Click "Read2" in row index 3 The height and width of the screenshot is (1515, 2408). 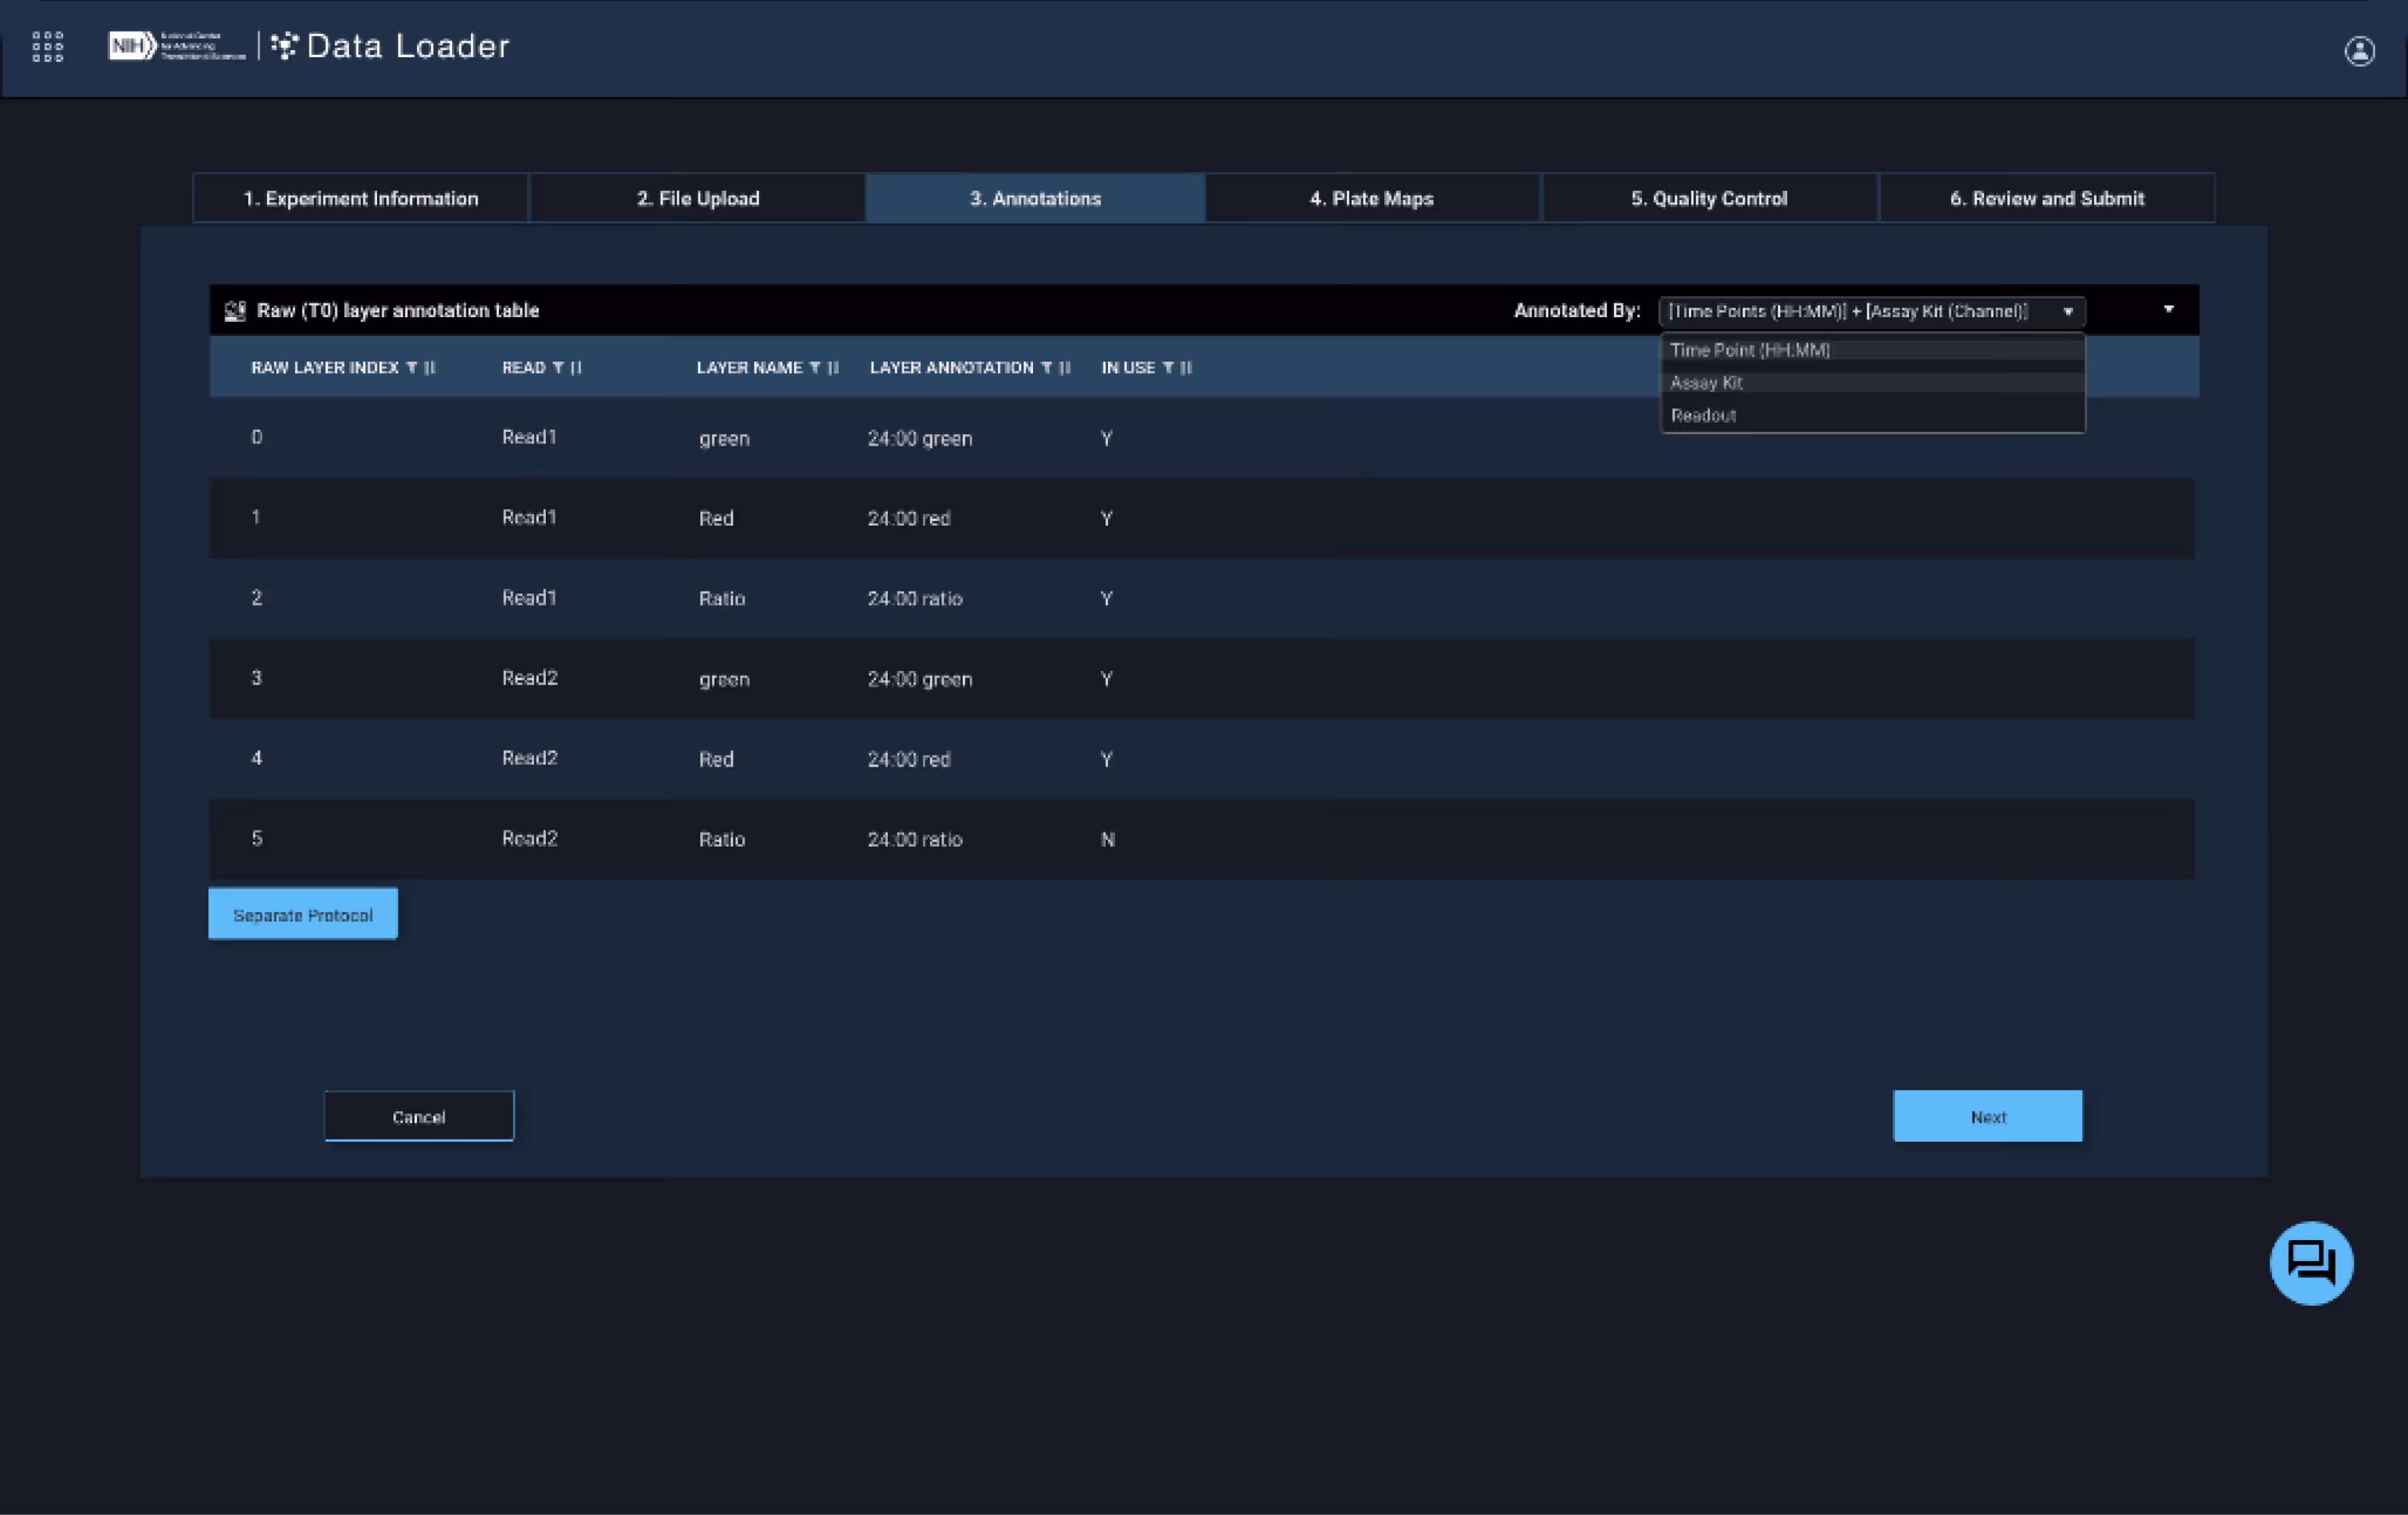[x=530, y=677]
